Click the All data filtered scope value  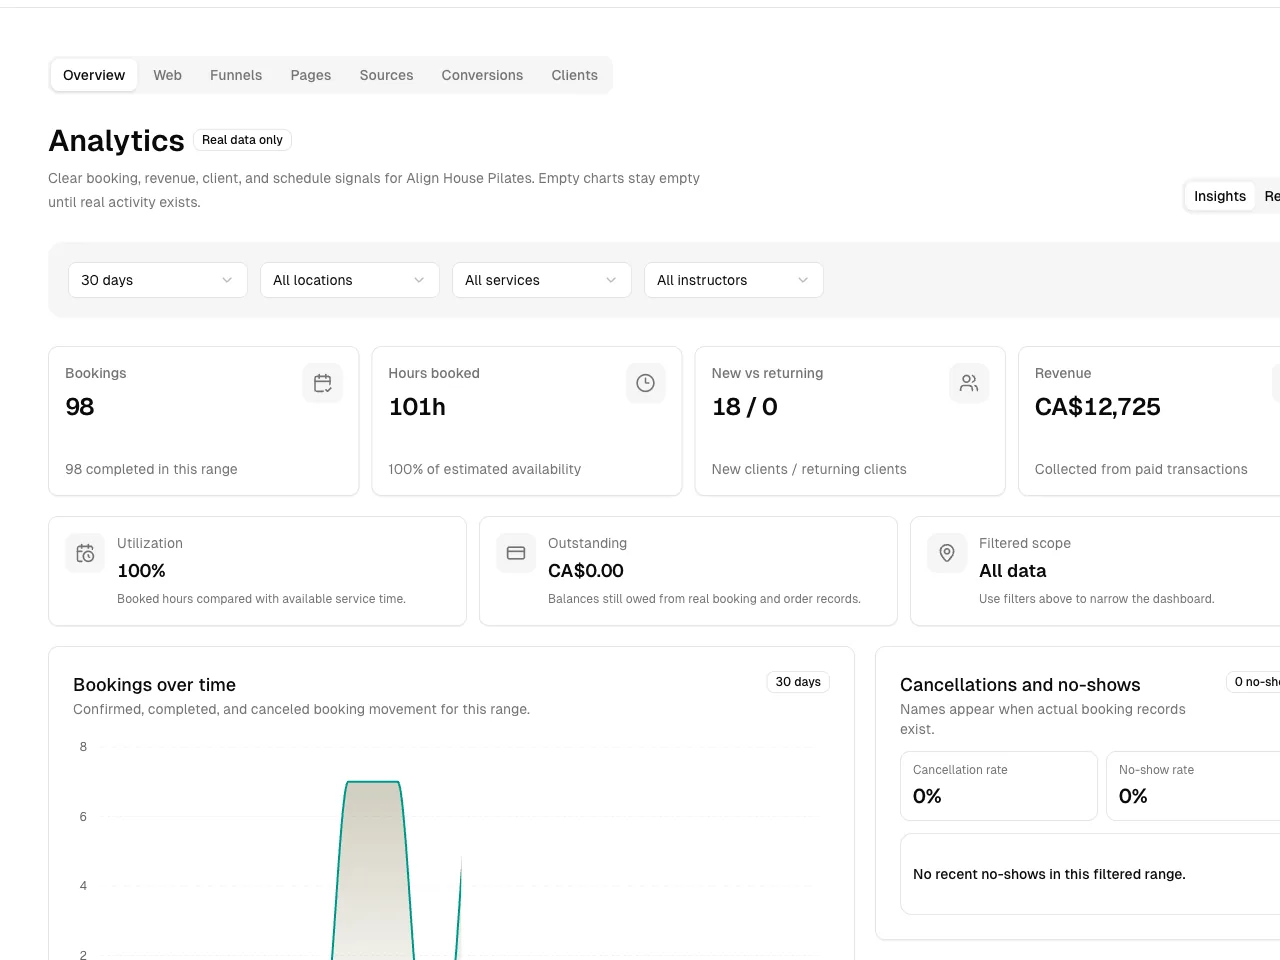1013,571
